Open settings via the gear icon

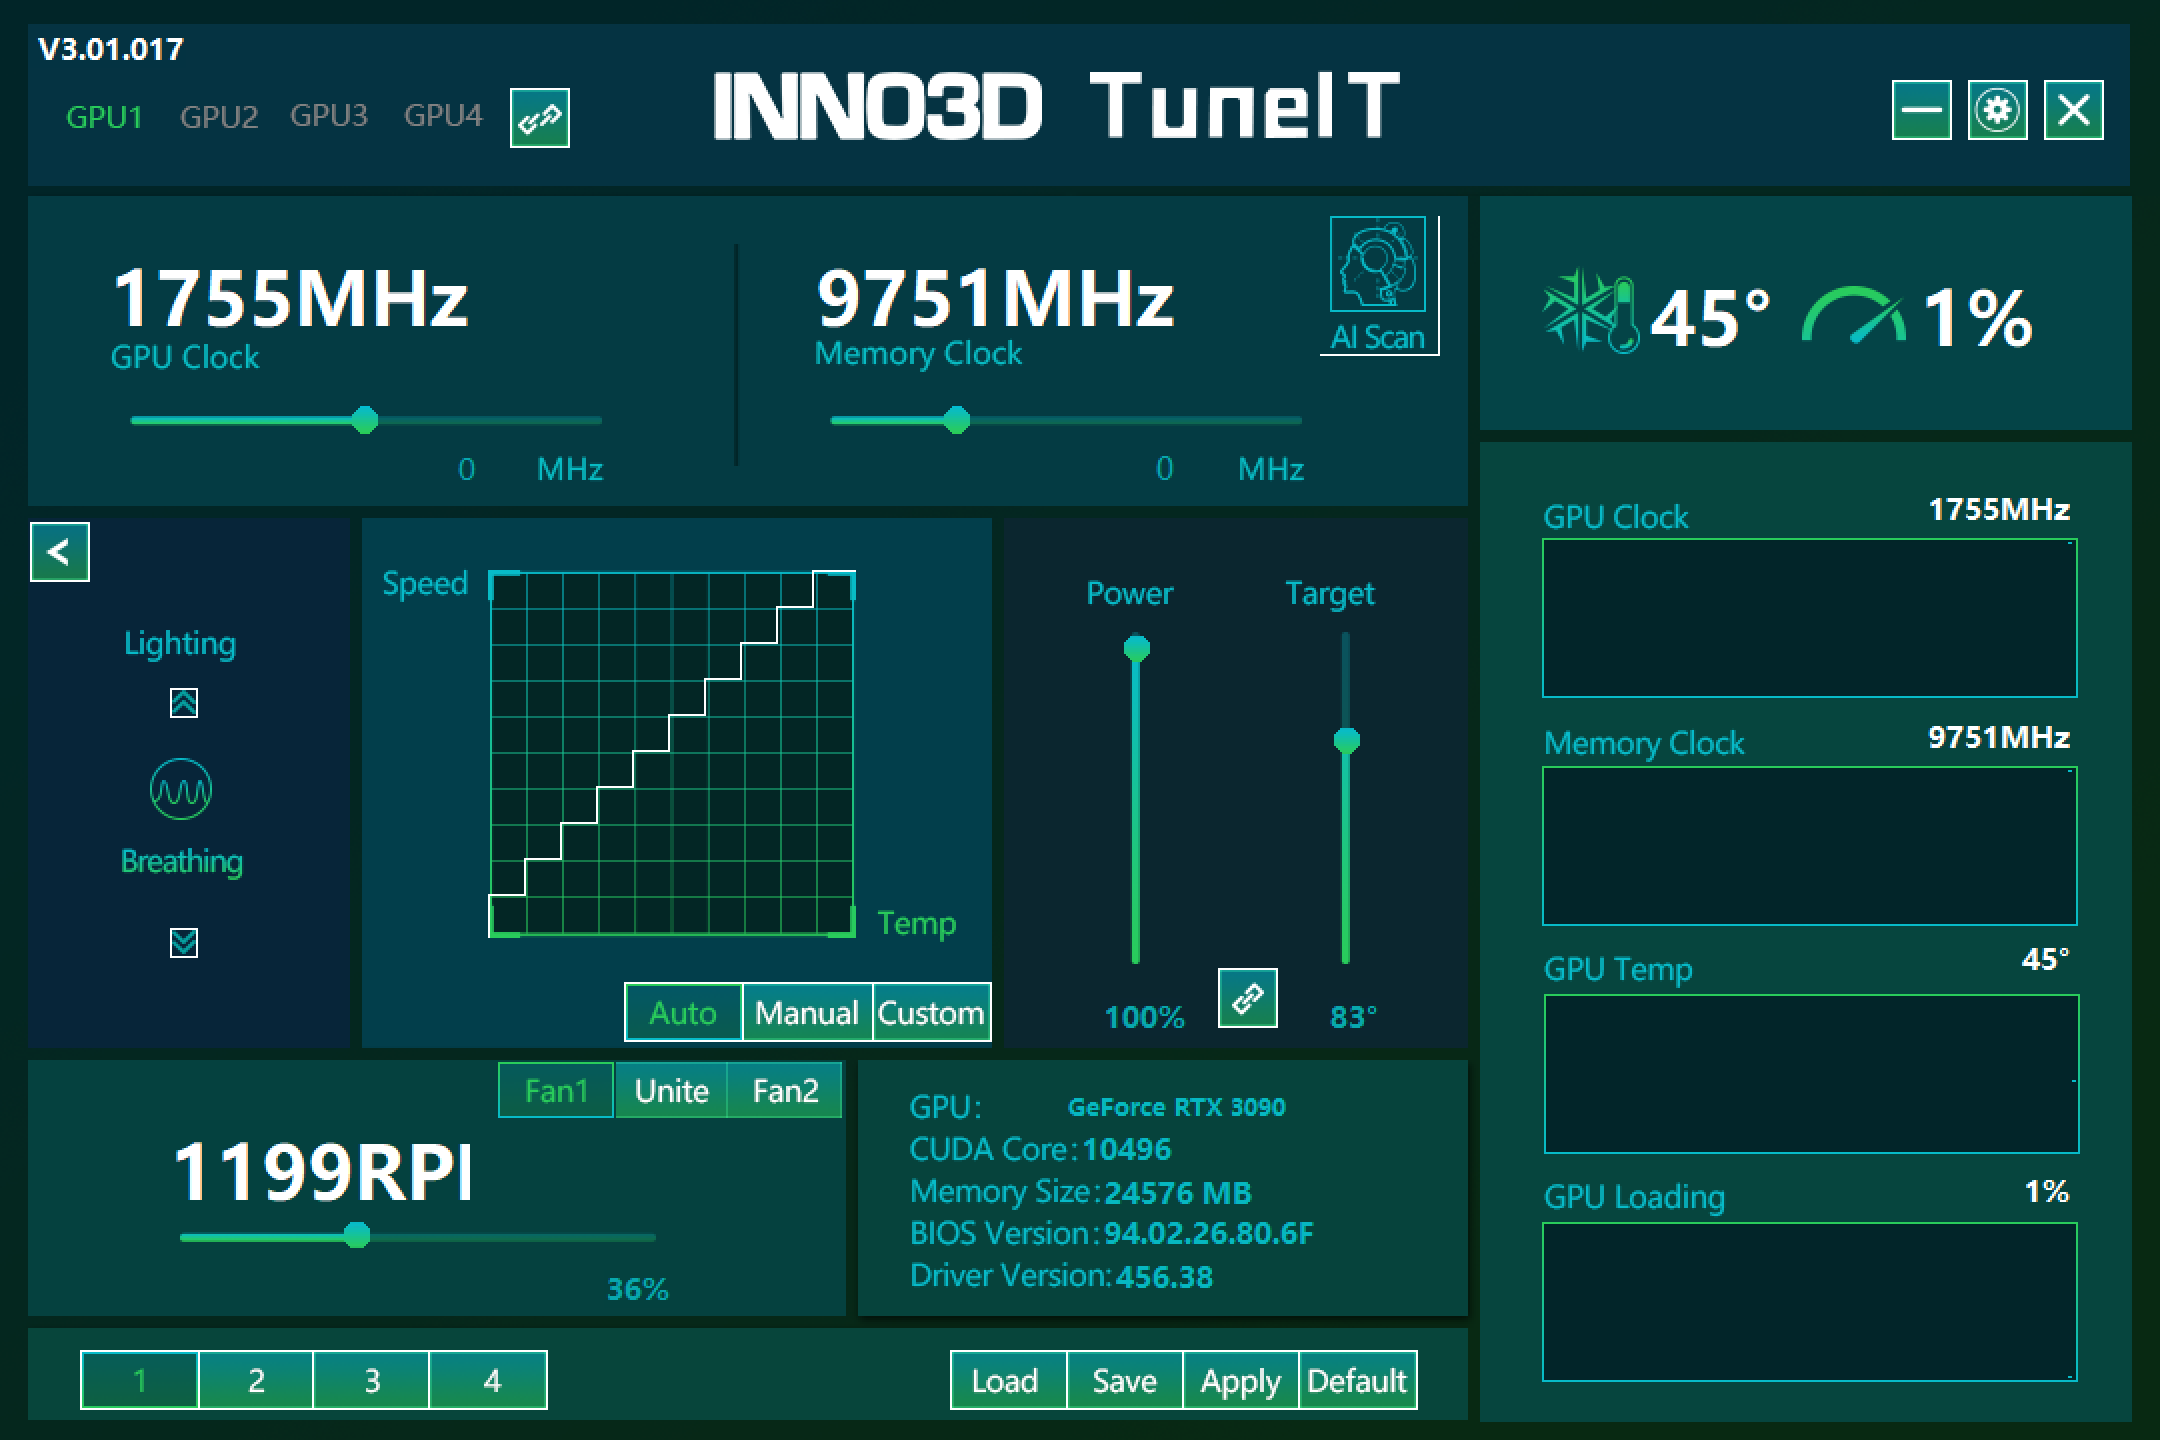pos(1997,110)
